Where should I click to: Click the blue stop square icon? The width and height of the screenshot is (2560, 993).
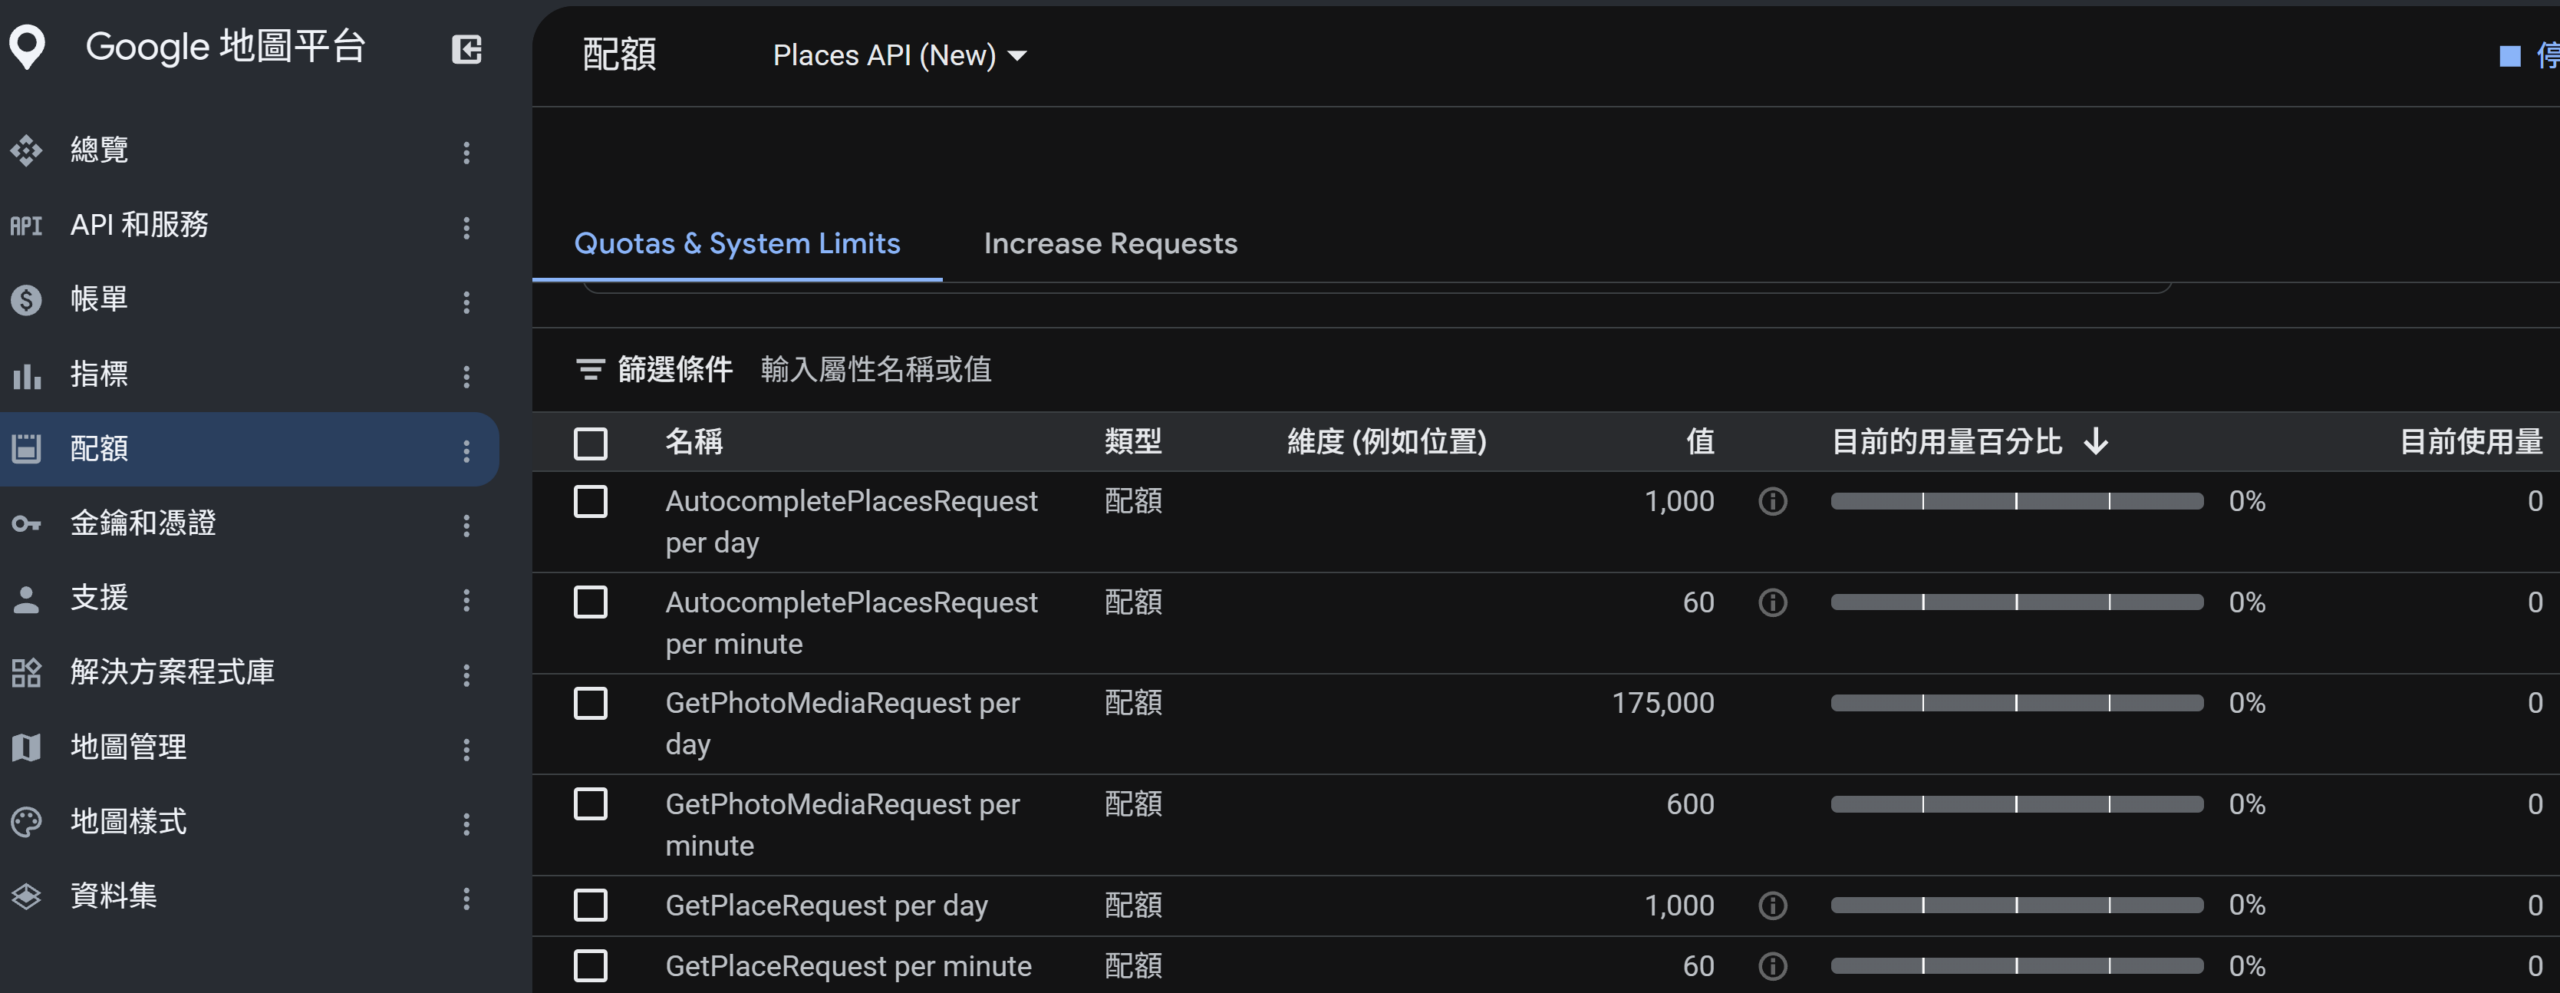[2510, 56]
